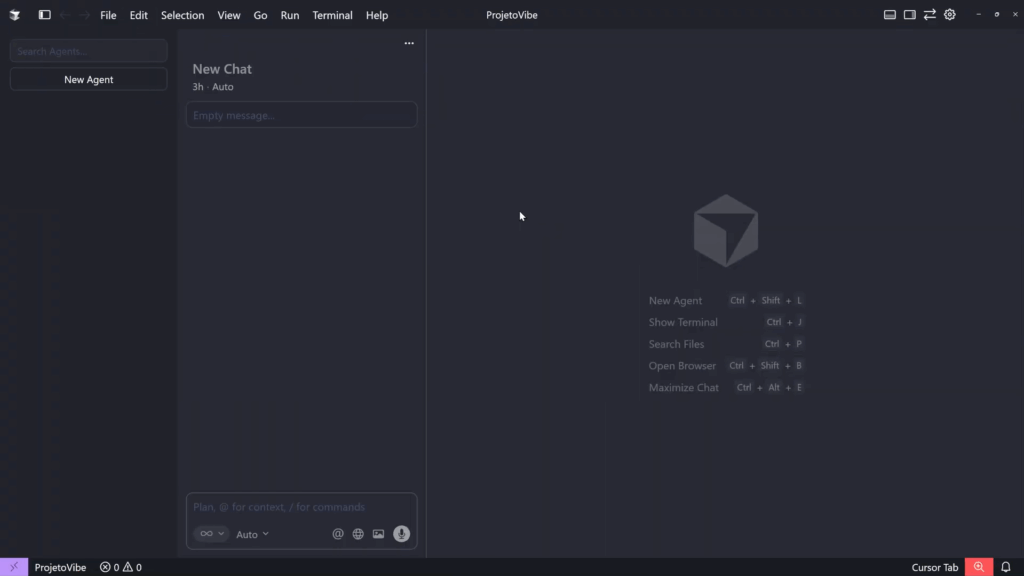Add context with the @ icon
1024x576 pixels.
[x=338, y=534]
